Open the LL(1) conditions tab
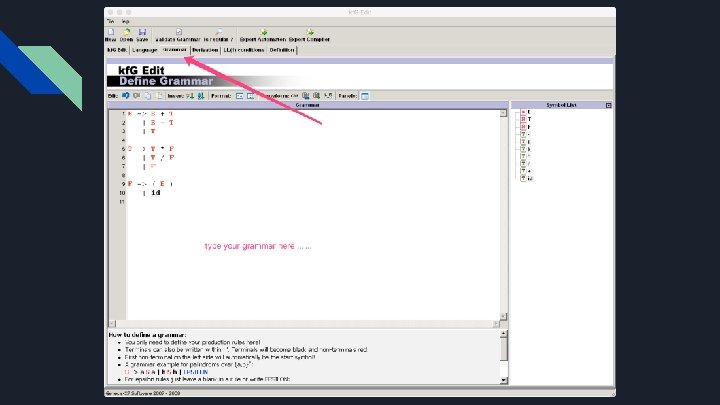This screenshot has width=720, height=405. (243, 50)
